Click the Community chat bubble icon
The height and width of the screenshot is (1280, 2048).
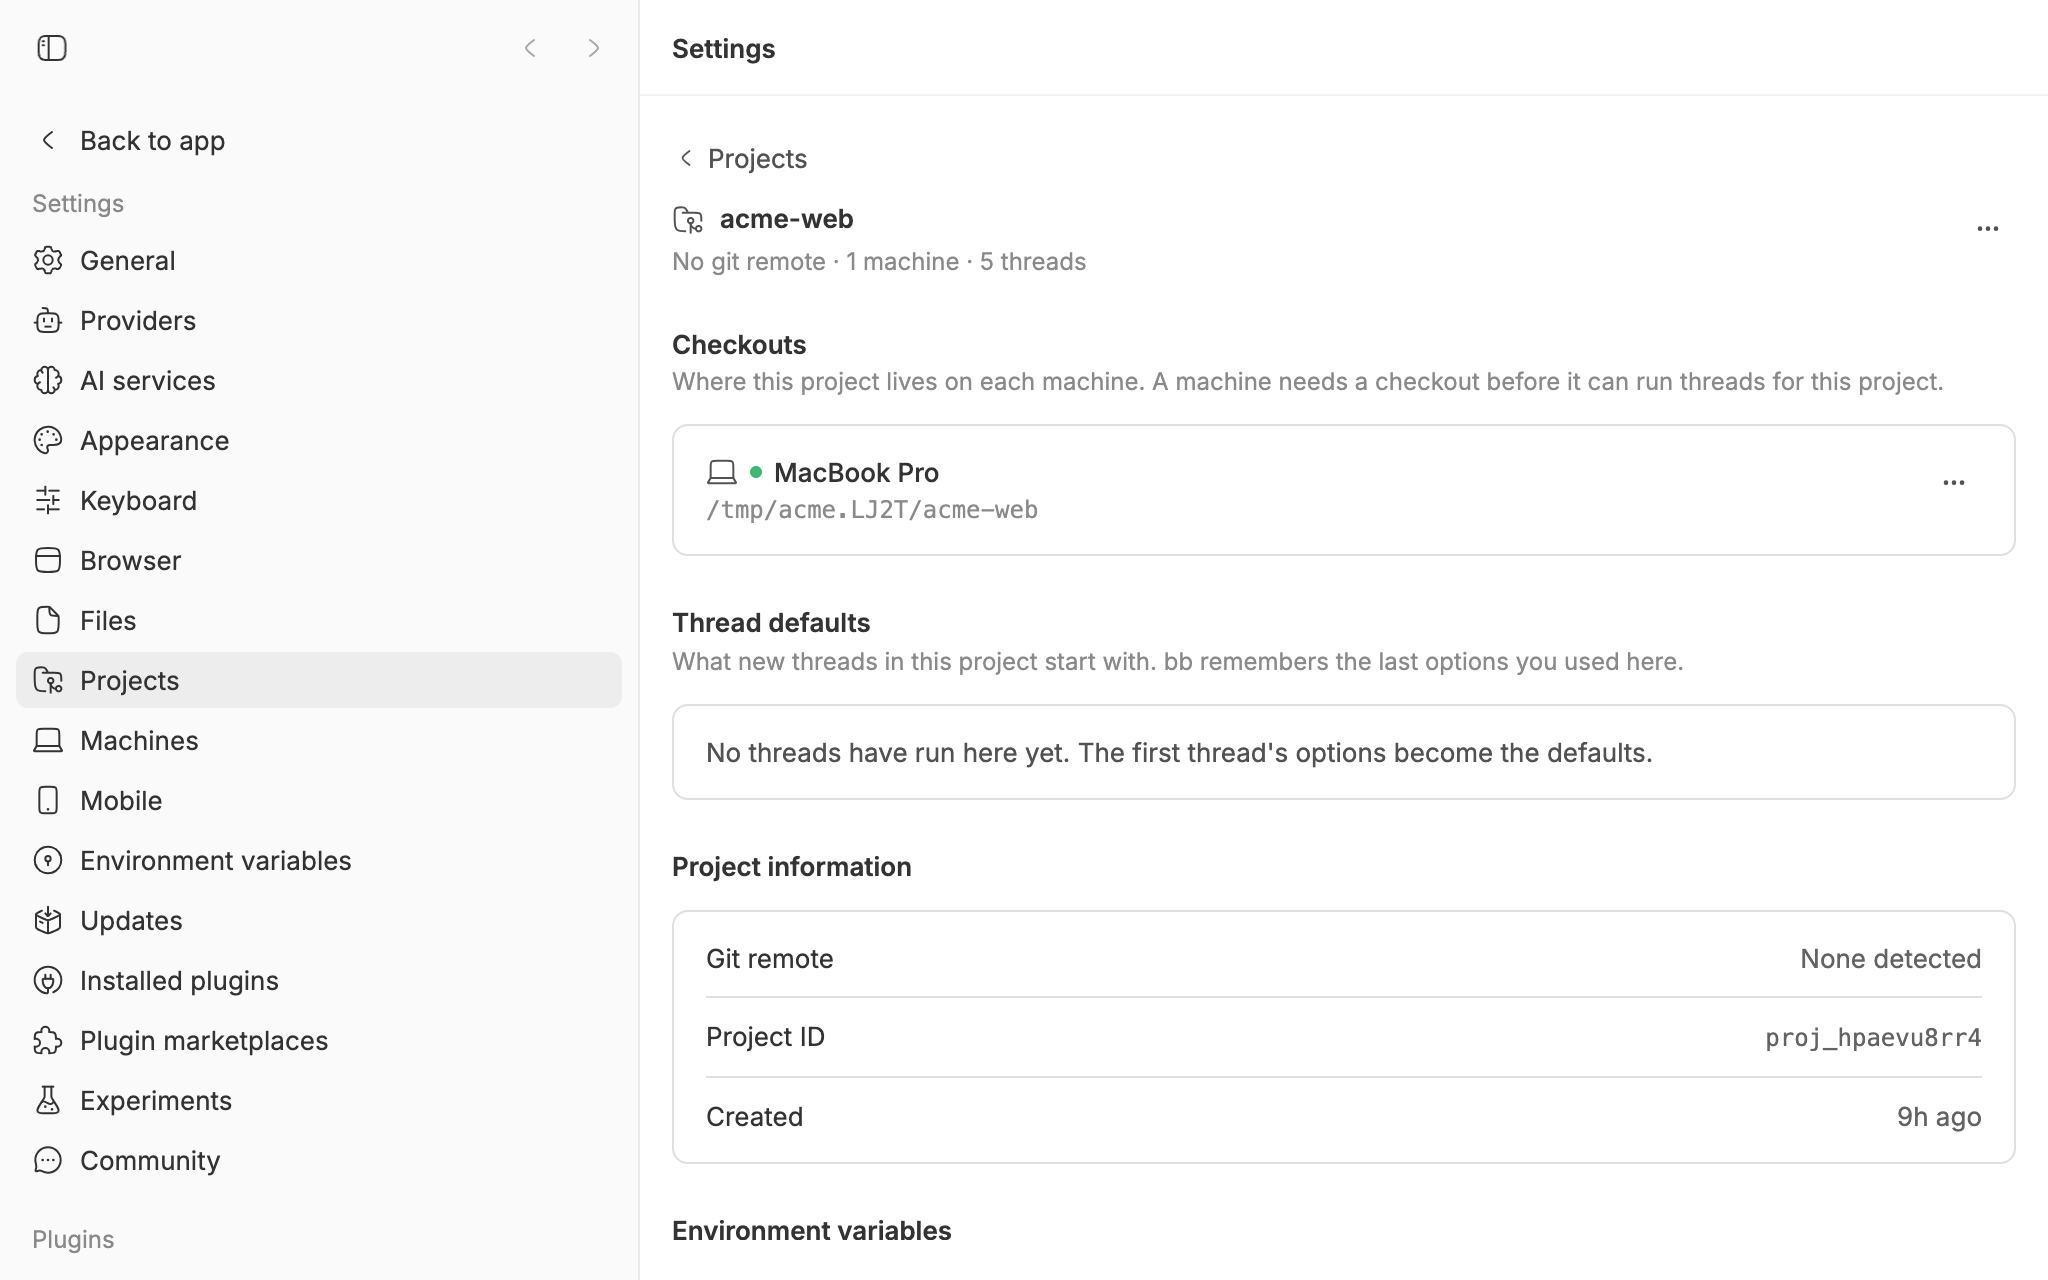(48, 1160)
